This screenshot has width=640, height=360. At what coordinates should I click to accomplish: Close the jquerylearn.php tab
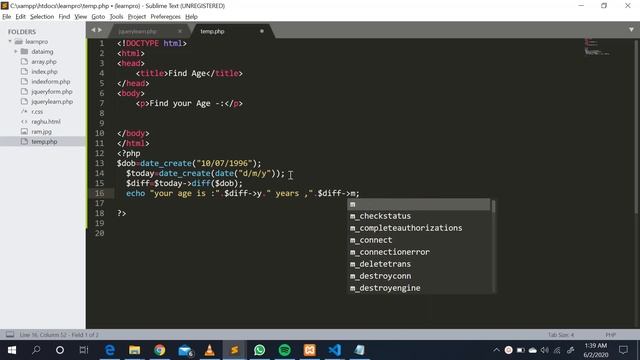(x=180, y=31)
